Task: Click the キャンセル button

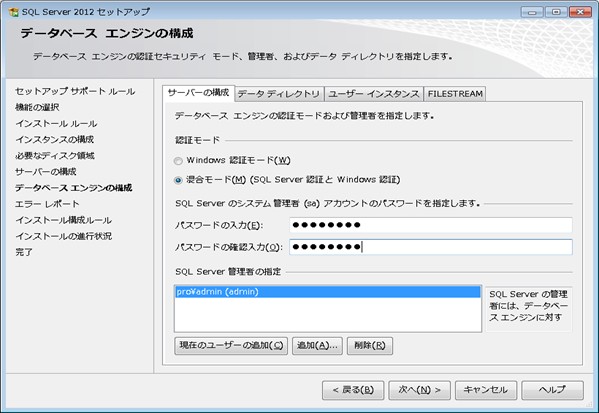Action: click(x=486, y=390)
